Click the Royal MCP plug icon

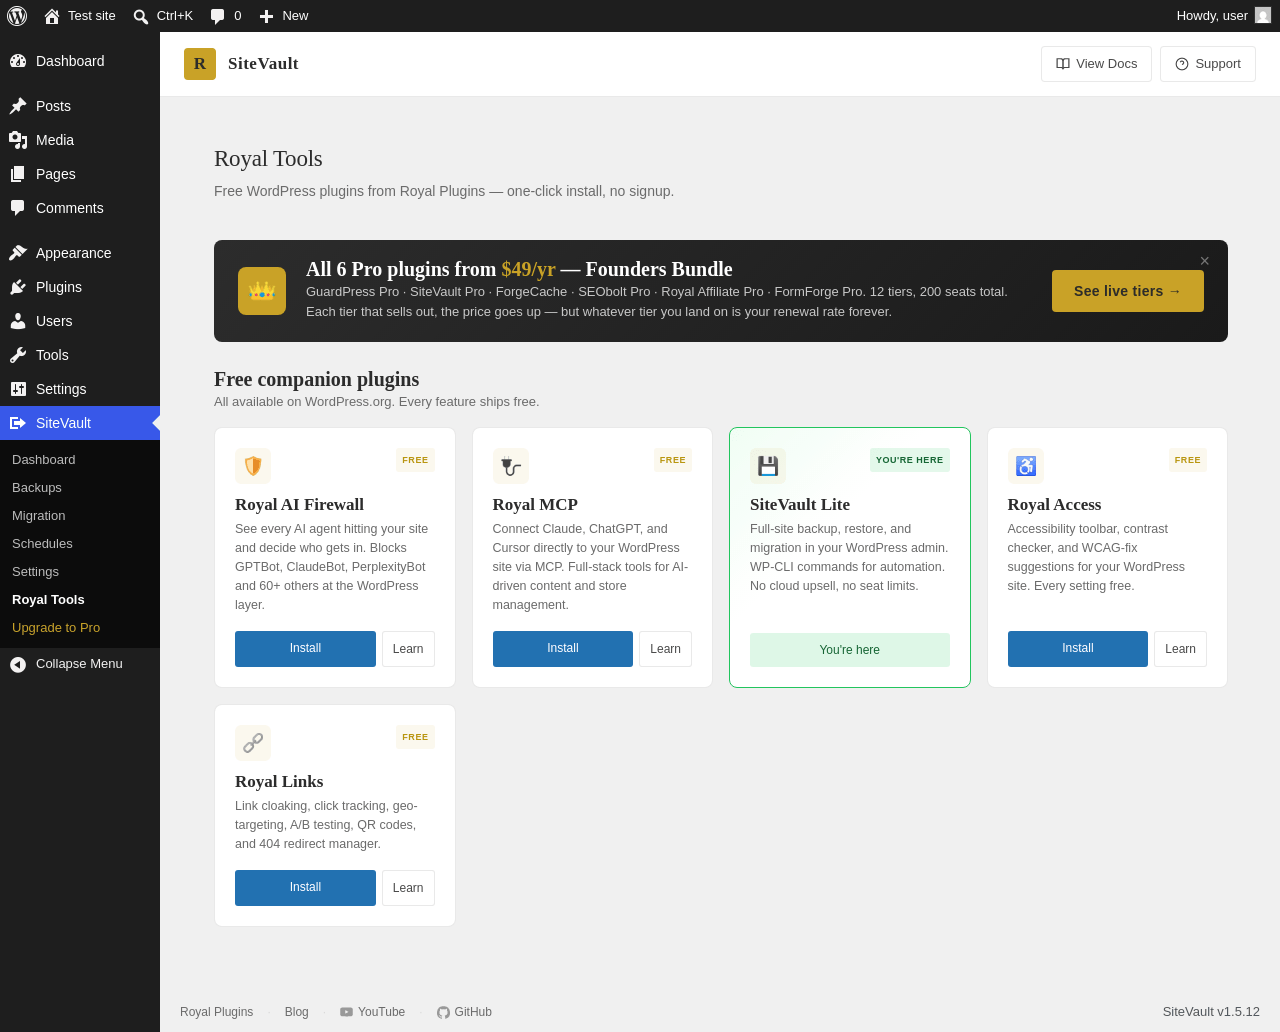tap(511, 466)
